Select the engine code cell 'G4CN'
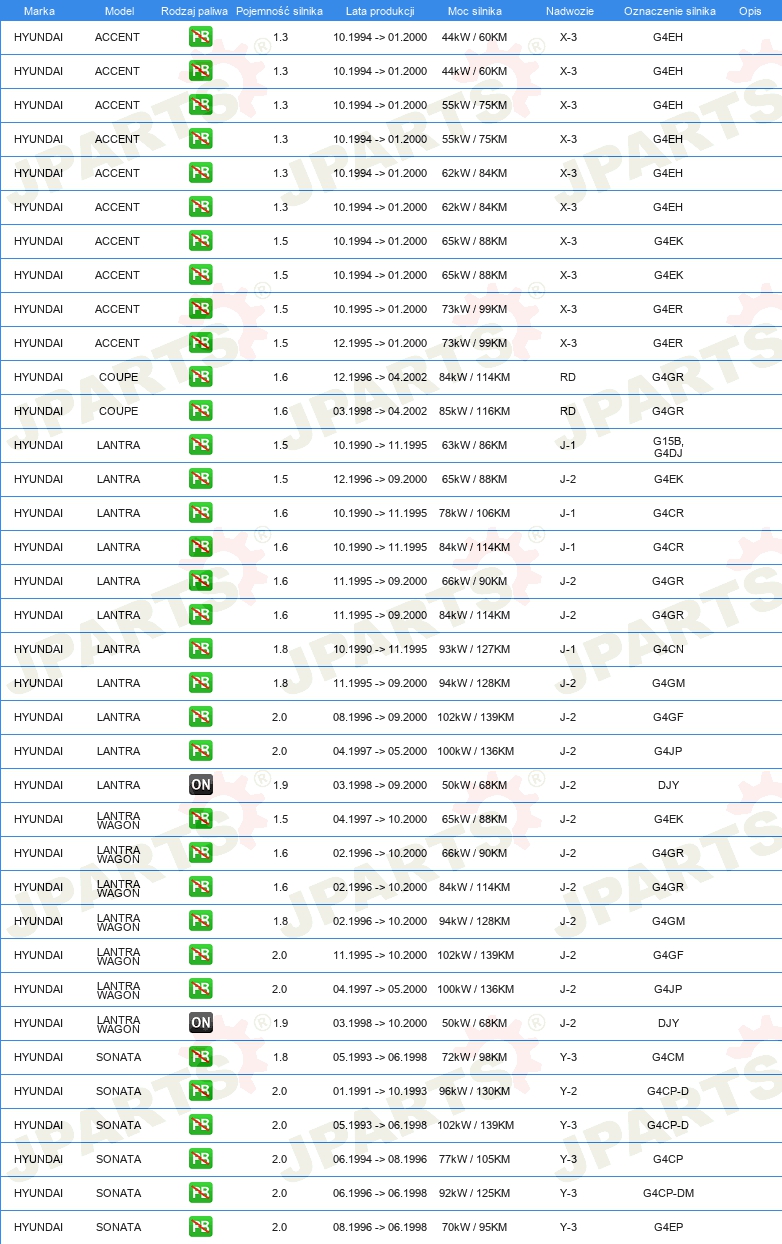The width and height of the screenshot is (782, 1244). 668,649
